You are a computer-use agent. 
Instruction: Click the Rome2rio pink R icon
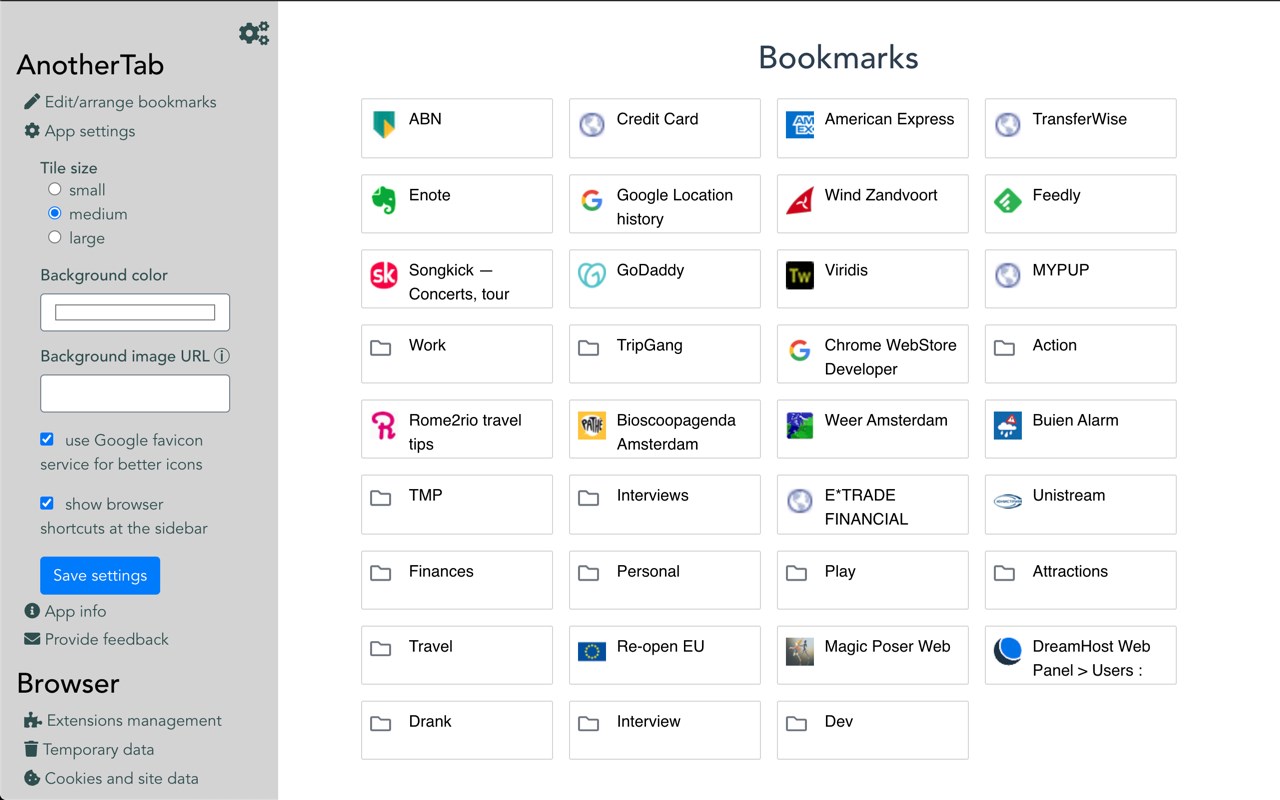coord(383,425)
